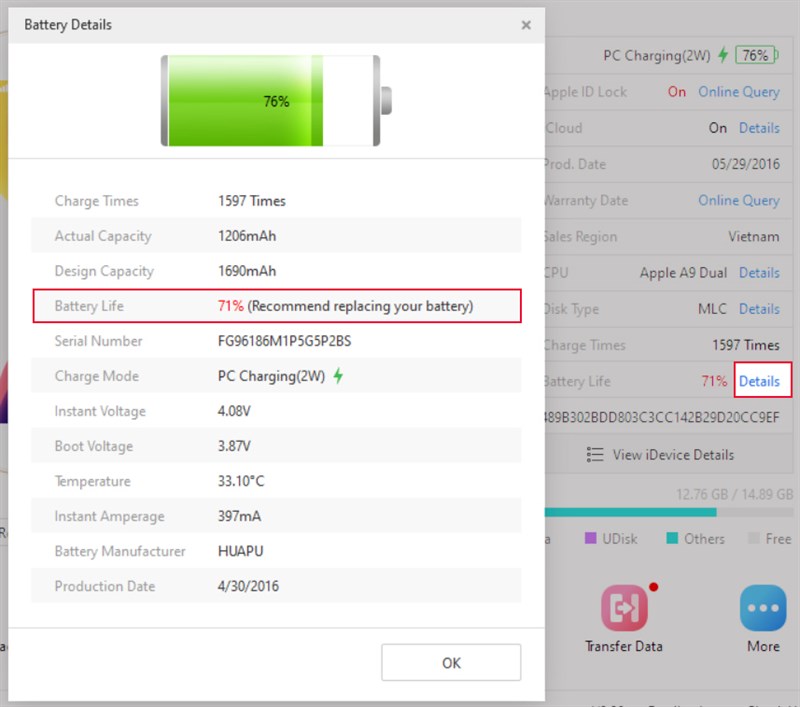The height and width of the screenshot is (707, 800).
Task: Open Online Query for Warranty Date
Action: [738, 200]
